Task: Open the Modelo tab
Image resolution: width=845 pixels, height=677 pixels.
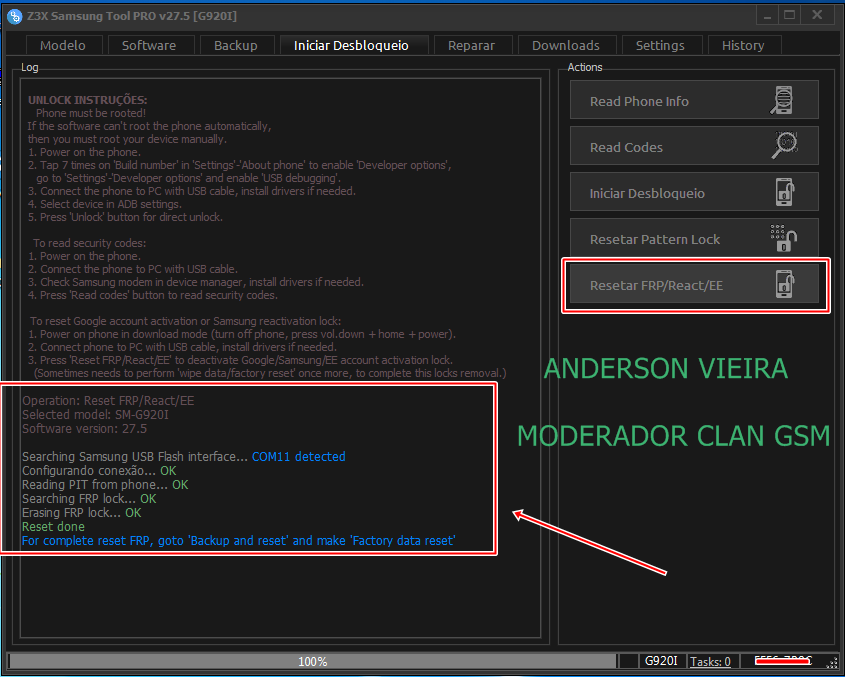Action: pyautogui.click(x=64, y=45)
